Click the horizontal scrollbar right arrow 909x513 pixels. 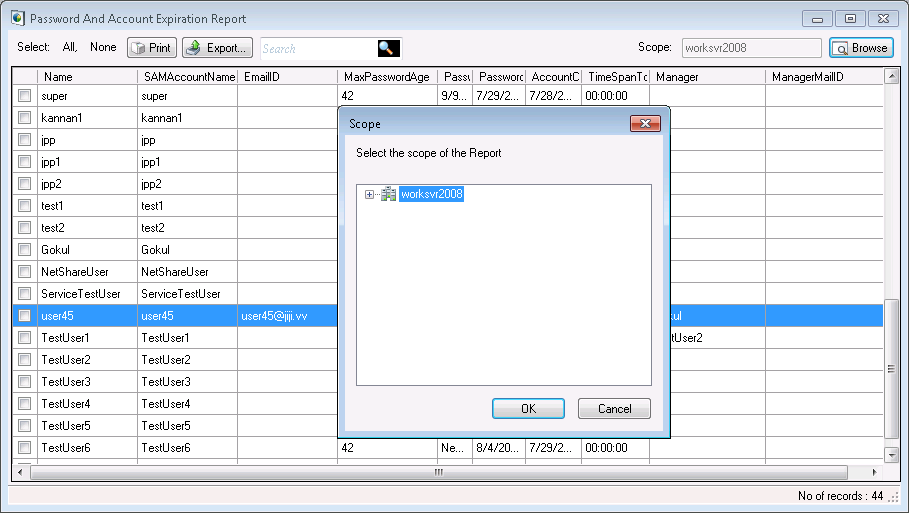click(x=875, y=472)
